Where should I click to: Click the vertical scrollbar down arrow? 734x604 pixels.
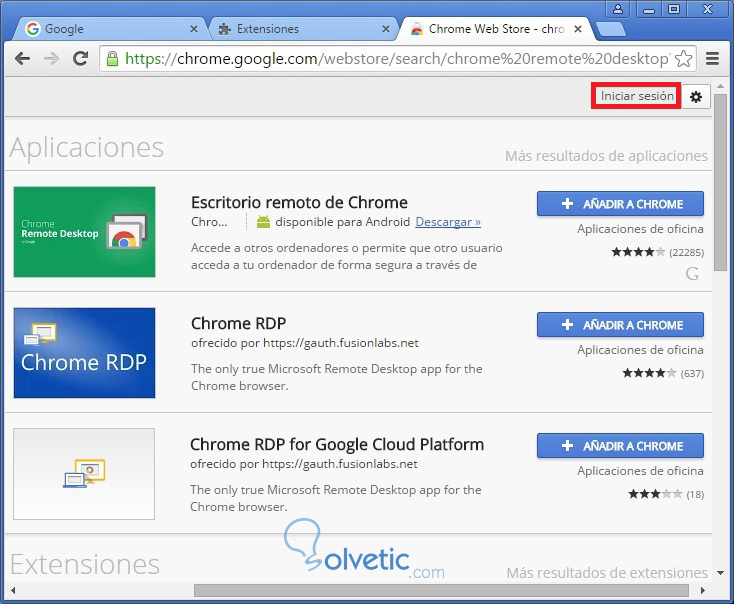coord(720,573)
